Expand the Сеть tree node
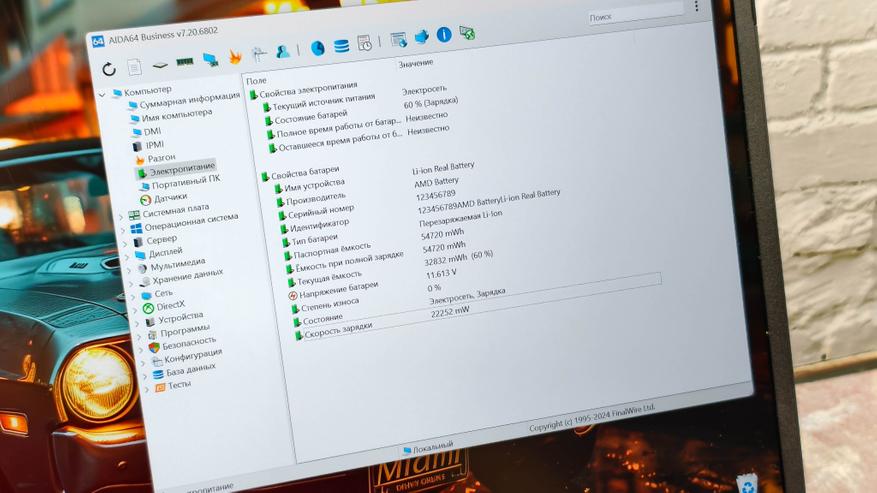 click(x=134, y=296)
